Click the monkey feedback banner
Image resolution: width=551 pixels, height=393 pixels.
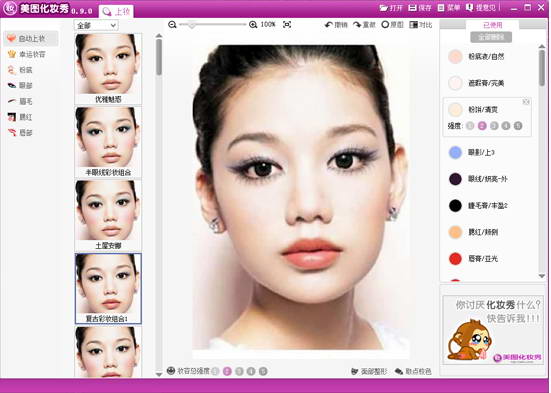[493, 329]
